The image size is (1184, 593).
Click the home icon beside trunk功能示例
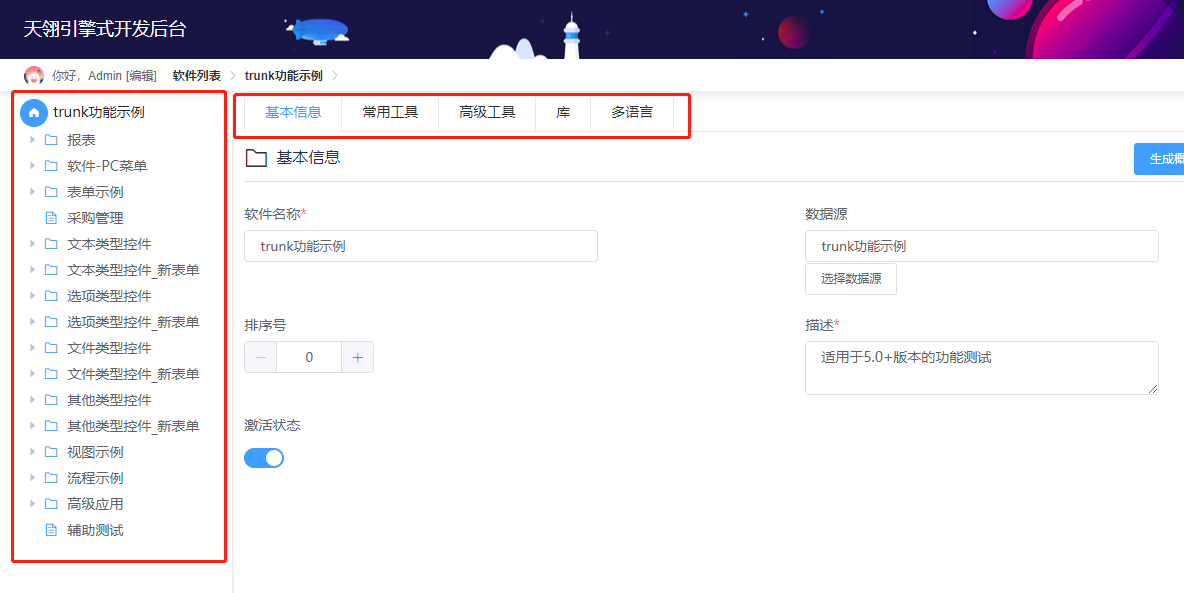(33, 112)
